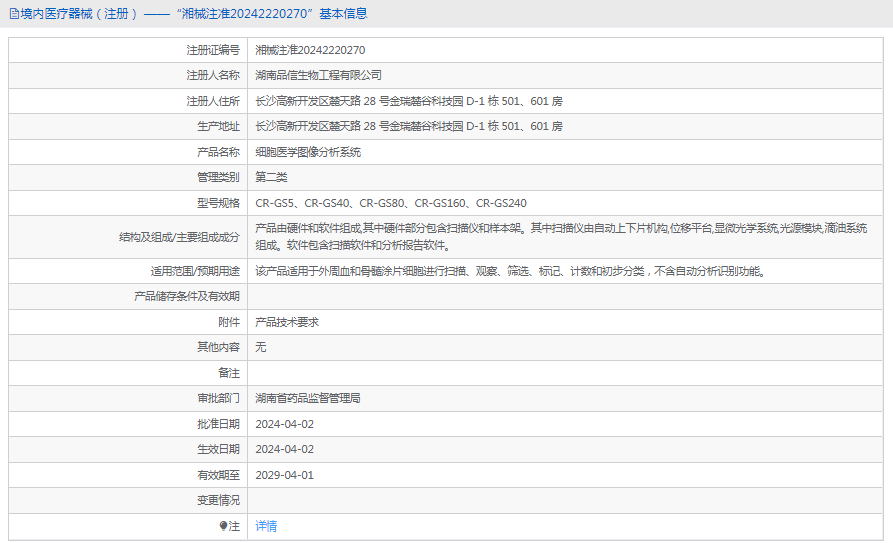Viewport: 893px width, 543px height.
Task: Click the 批准日期 value 2024-04-02
Action: point(285,424)
